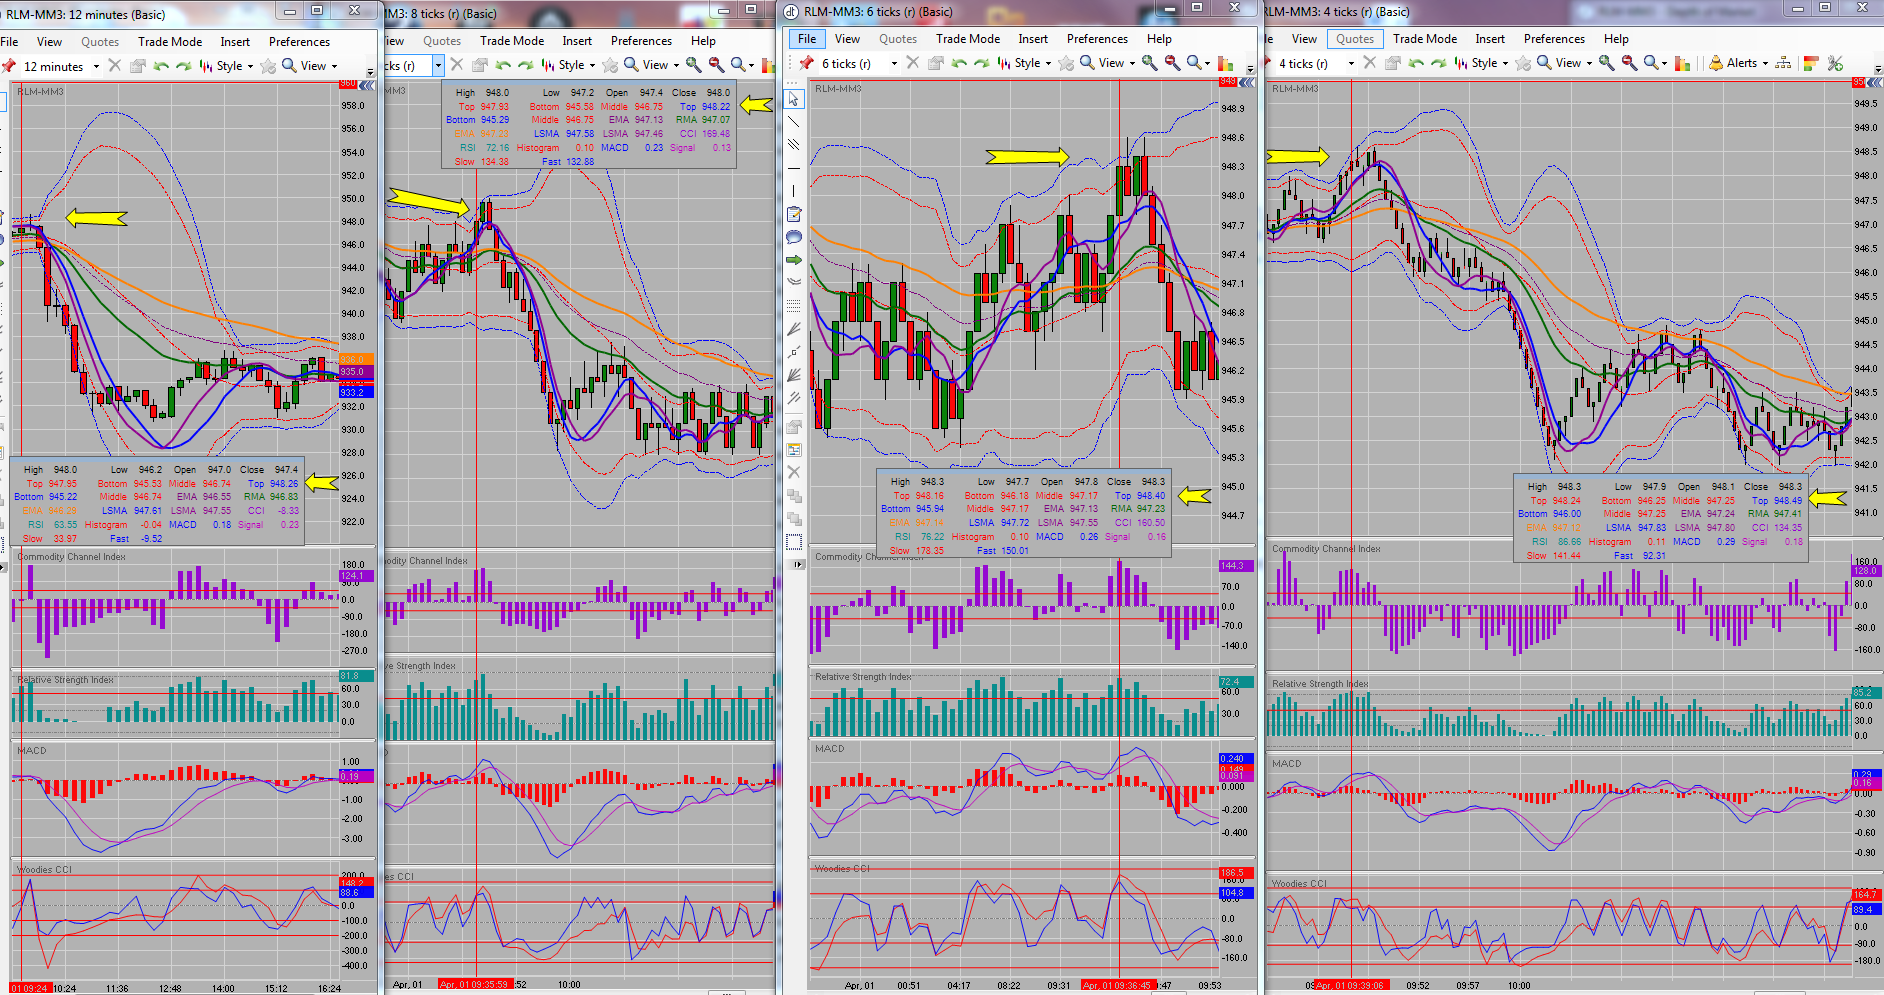Open File menu in 6 ticks window

click(807, 39)
